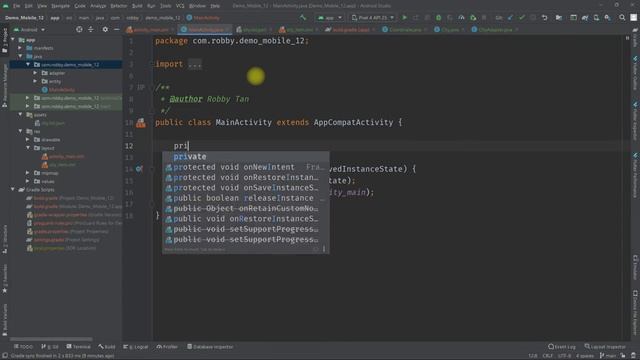Open the Database Inspector tool window
This screenshot has height=360, width=640.
click(x=210, y=347)
